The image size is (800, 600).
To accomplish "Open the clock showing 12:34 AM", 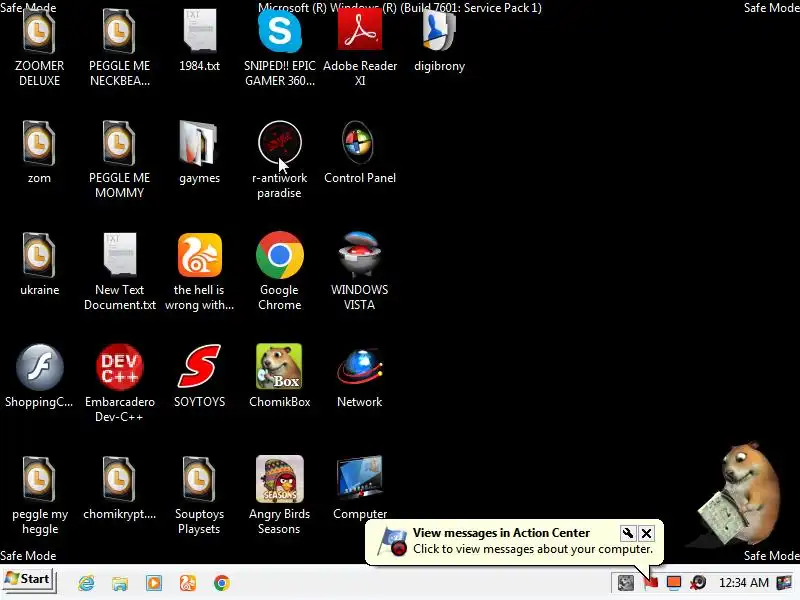I will pos(743,583).
